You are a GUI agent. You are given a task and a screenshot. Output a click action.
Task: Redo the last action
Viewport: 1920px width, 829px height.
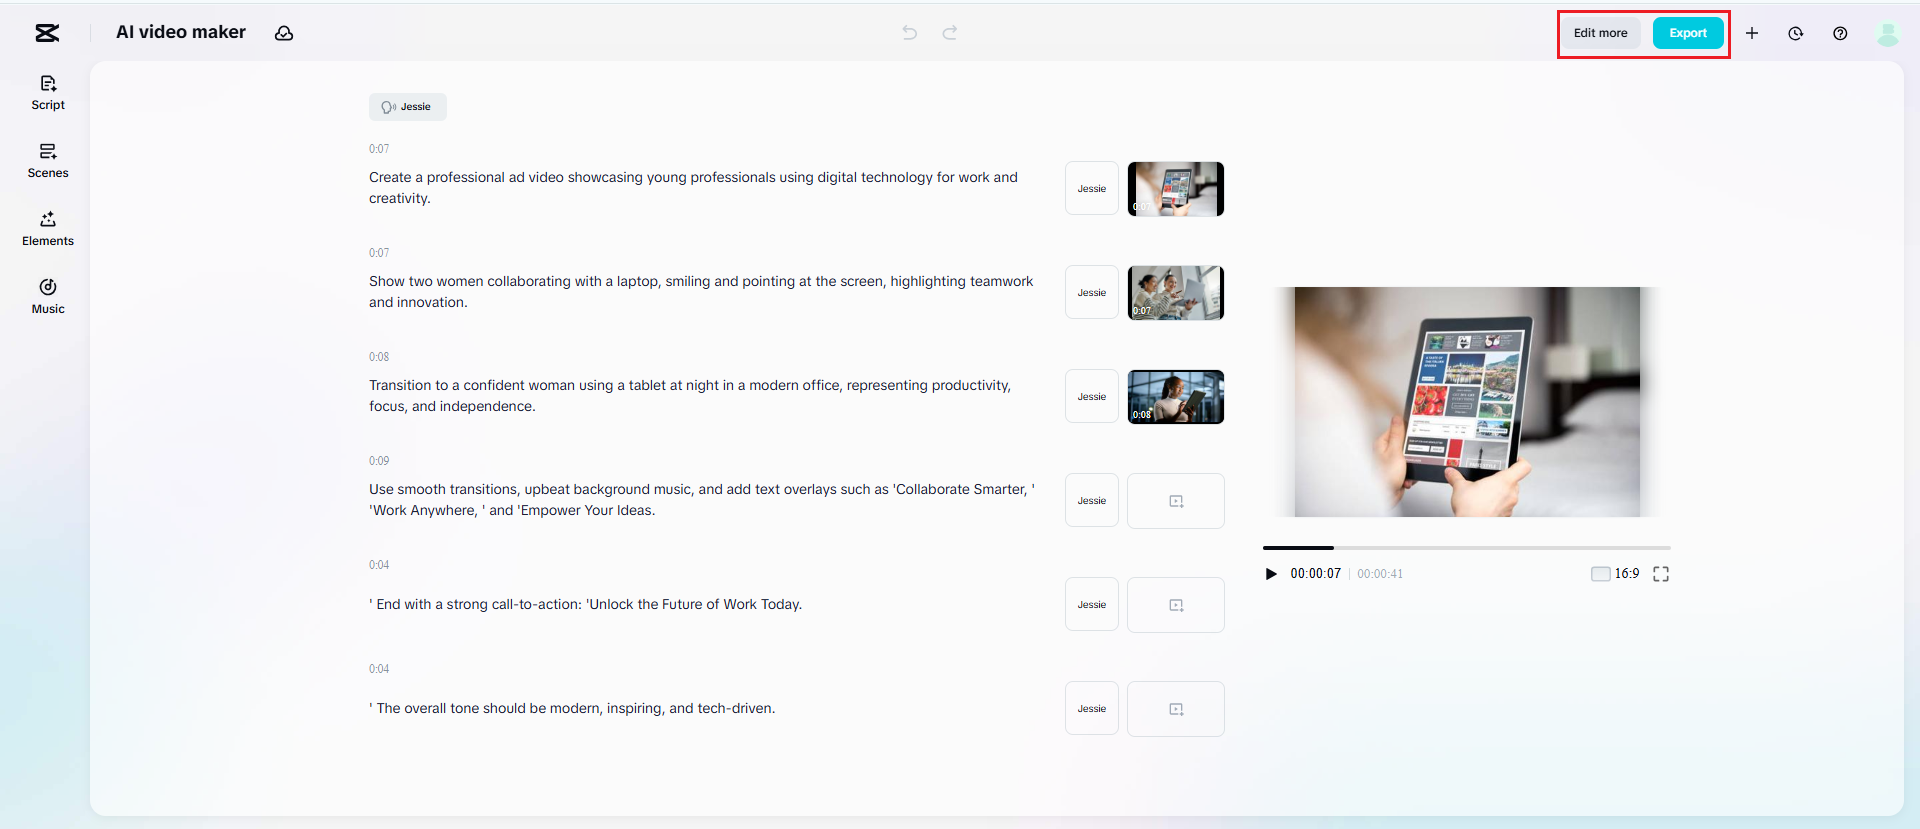[x=950, y=33]
